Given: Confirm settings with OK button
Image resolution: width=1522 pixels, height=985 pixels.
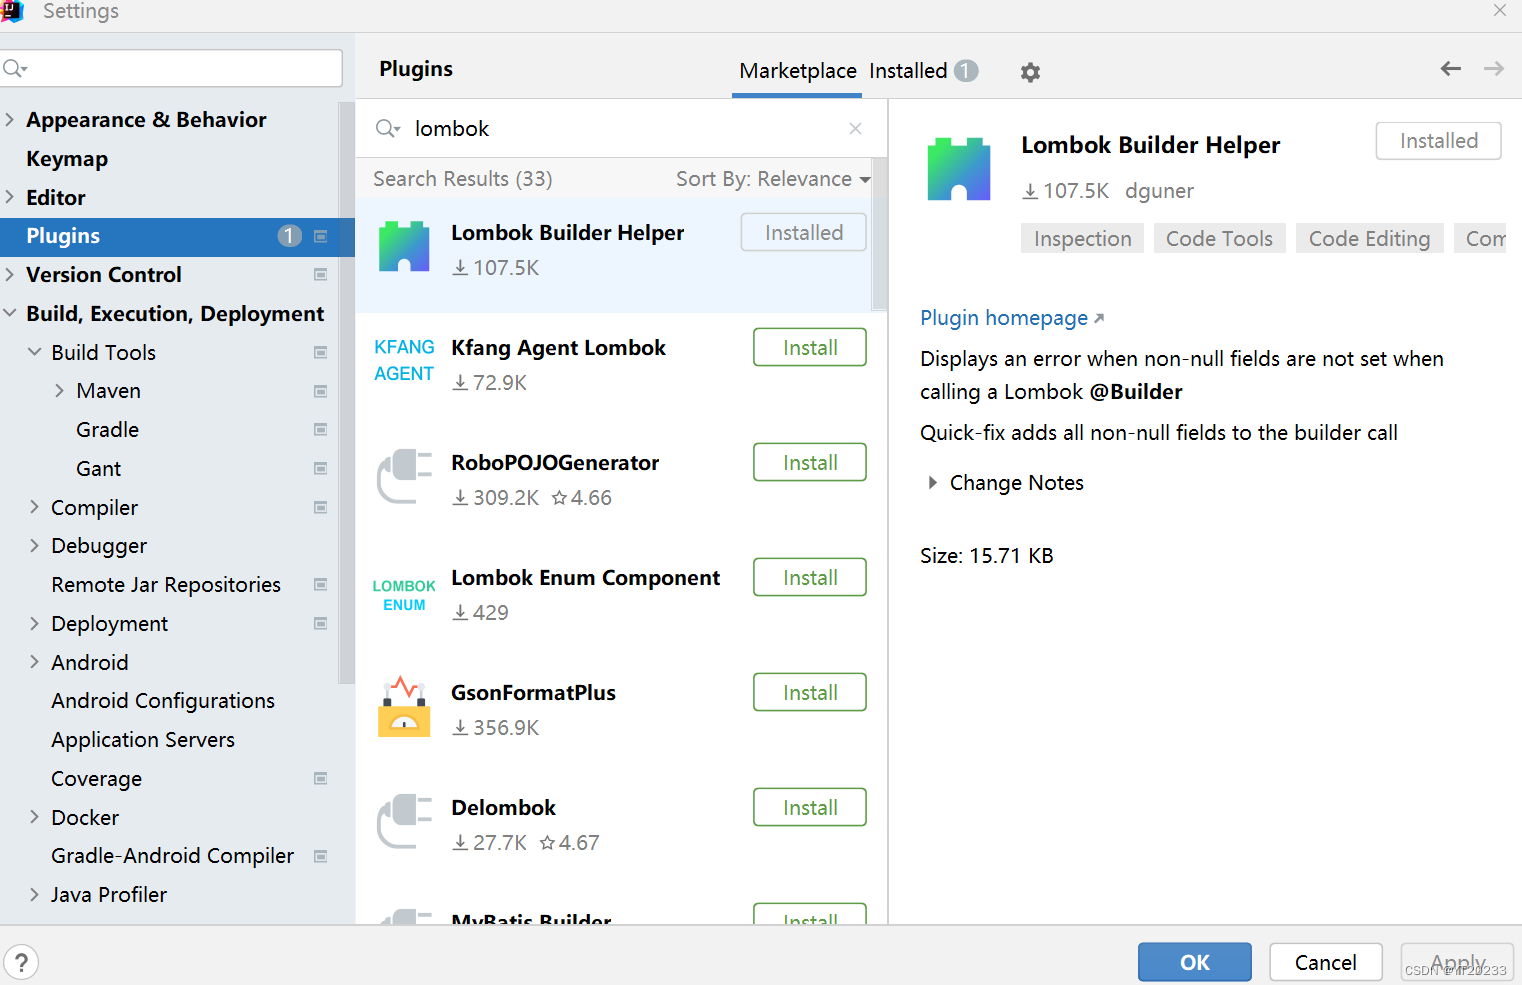Looking at the screenshot, I should (1195, 962).
